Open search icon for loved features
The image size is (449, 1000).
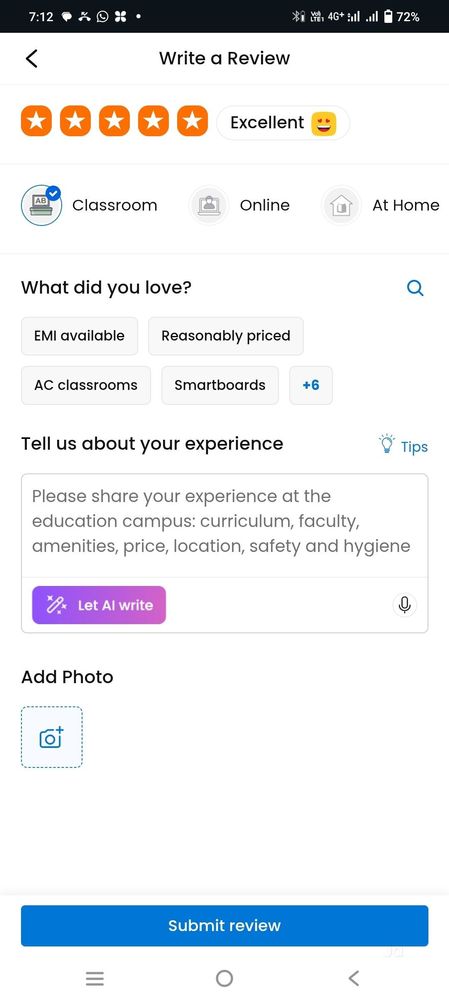coord(415,288)
